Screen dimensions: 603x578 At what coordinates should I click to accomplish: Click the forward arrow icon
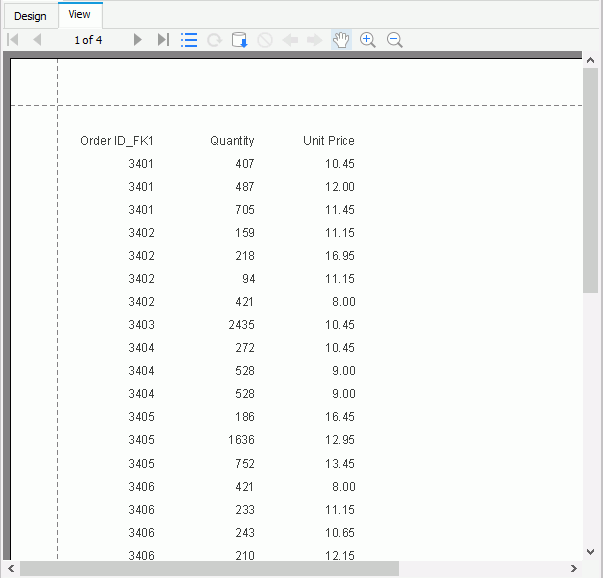pyautogui.click(x=314, y=40)
